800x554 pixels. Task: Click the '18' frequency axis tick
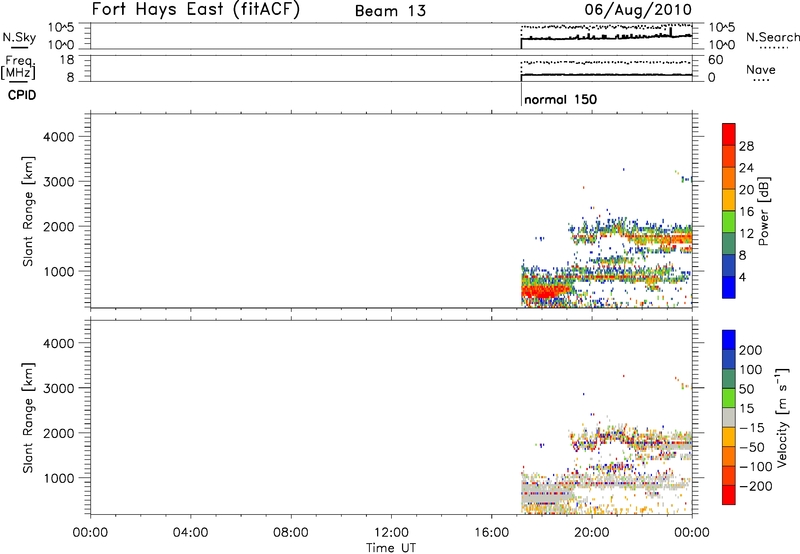pos(67,60)
